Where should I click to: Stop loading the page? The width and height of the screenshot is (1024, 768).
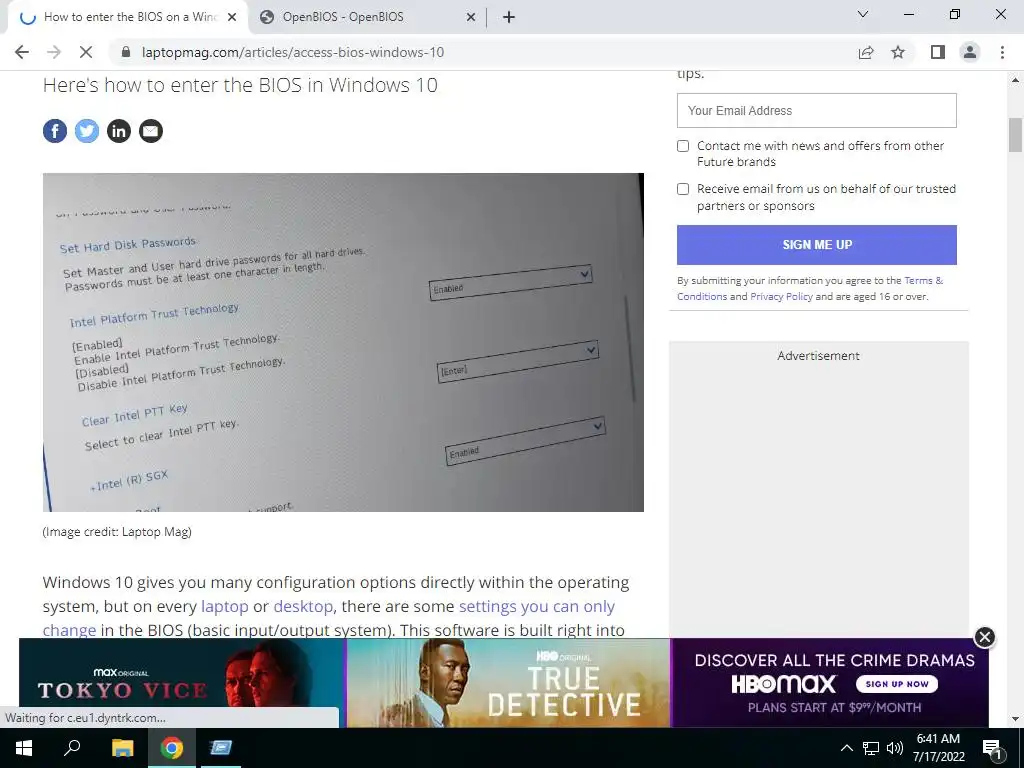(86, 52)
